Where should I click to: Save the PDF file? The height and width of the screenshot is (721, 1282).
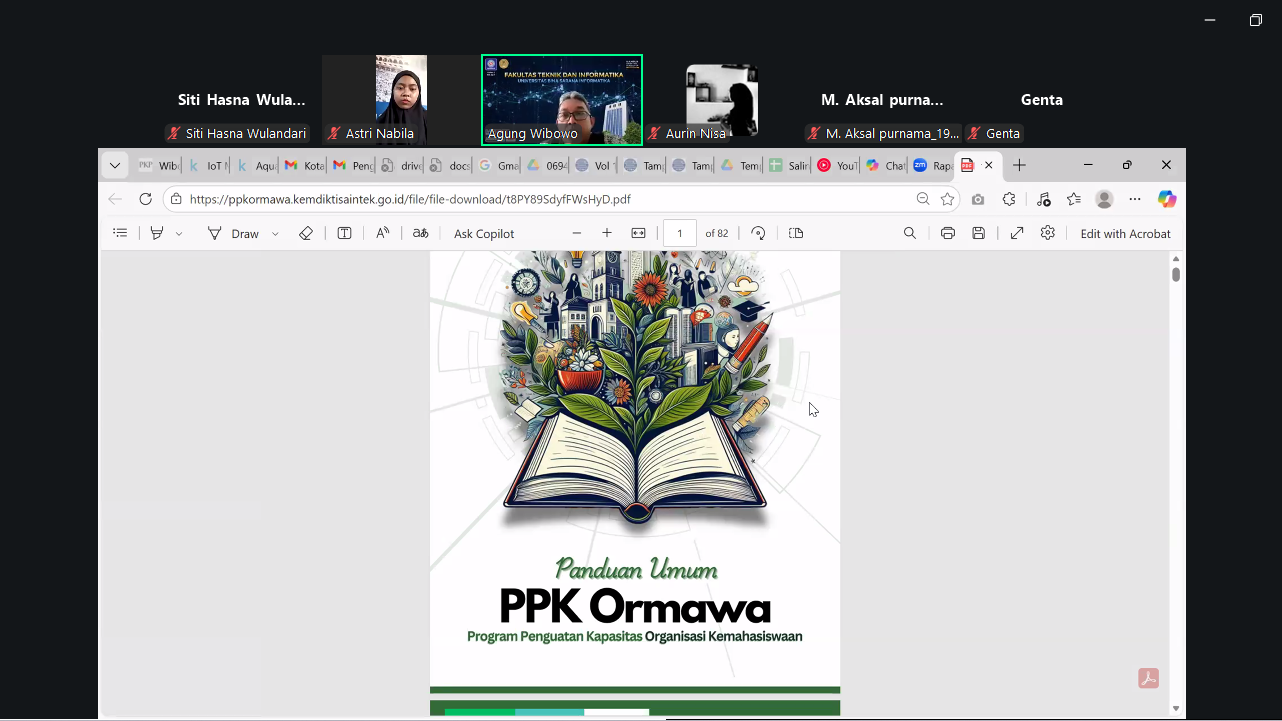tap(978, 233)
